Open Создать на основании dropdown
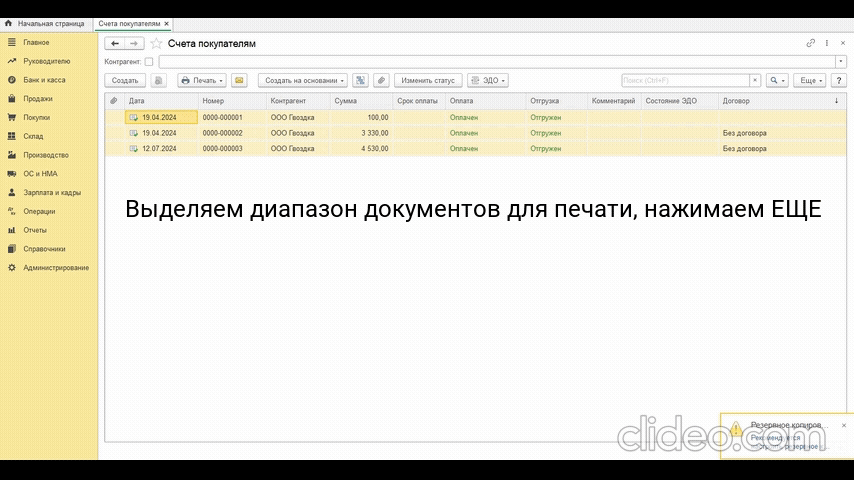Image resolution: width=854 pixels, height=480 pixels. [x=303, y=80]
